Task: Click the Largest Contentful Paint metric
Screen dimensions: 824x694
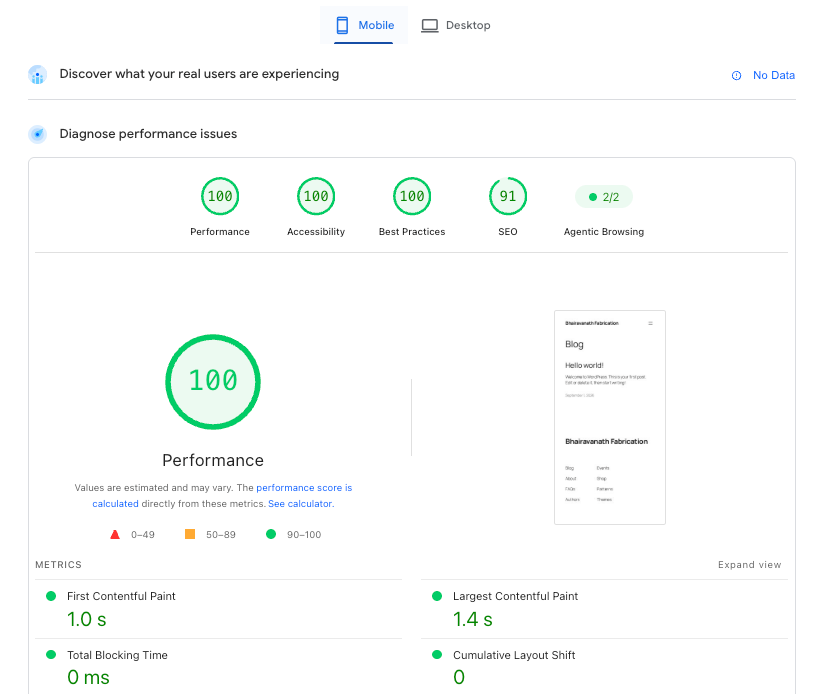Action: click(x=515, y=596)
